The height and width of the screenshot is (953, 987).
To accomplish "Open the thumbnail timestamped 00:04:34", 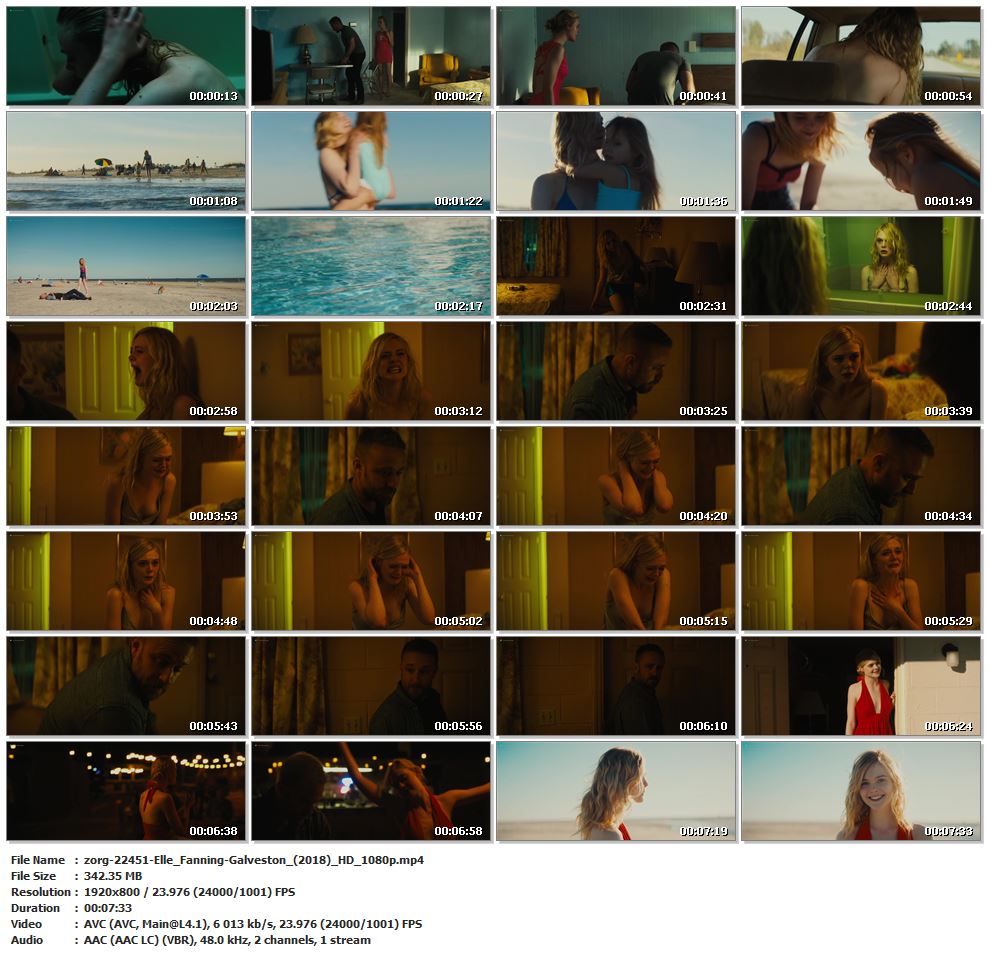I will pyautogui.click(x=860, y=476).
